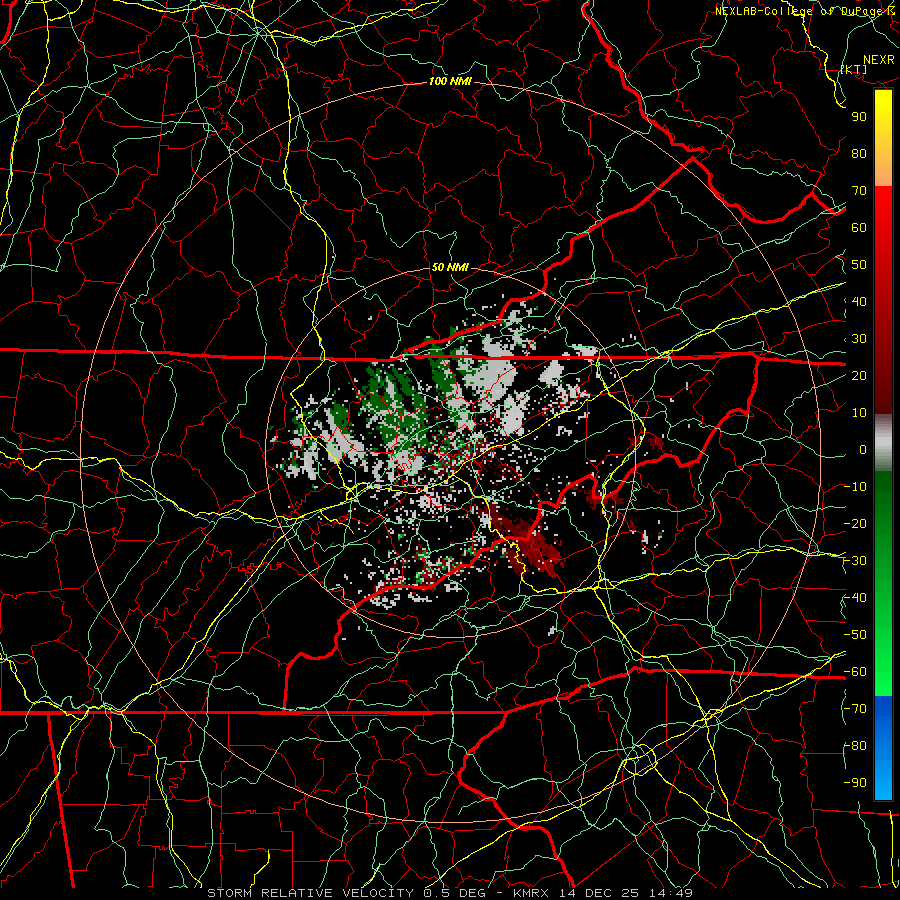This screenshot has width=900, height=900.
Task: Click the "20" value on the velocity scale
Action: coord(859,375)
